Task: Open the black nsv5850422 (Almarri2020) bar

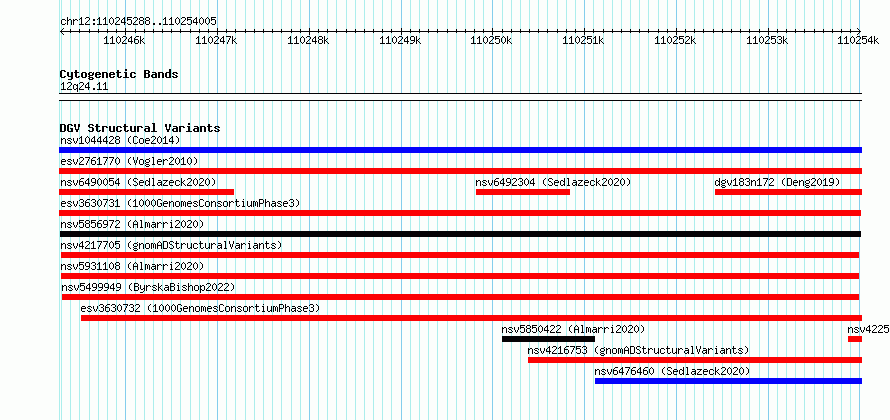Action: coord(548,339)
